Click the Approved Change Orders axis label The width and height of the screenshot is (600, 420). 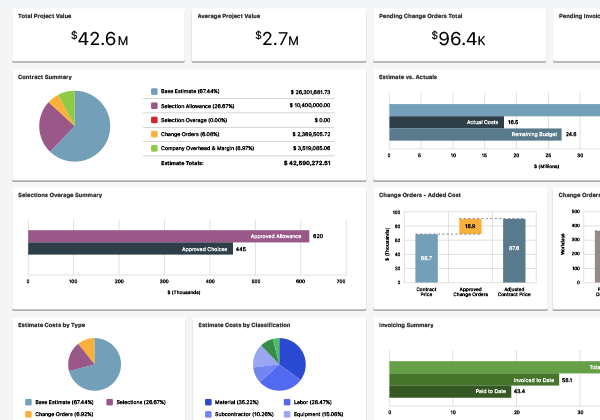tap(471, 292)
